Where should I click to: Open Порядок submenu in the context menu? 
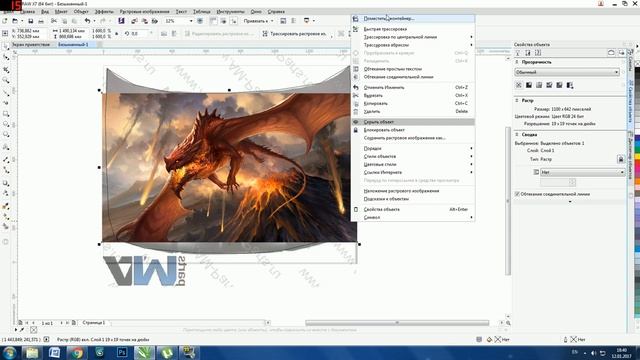point(413,148)
